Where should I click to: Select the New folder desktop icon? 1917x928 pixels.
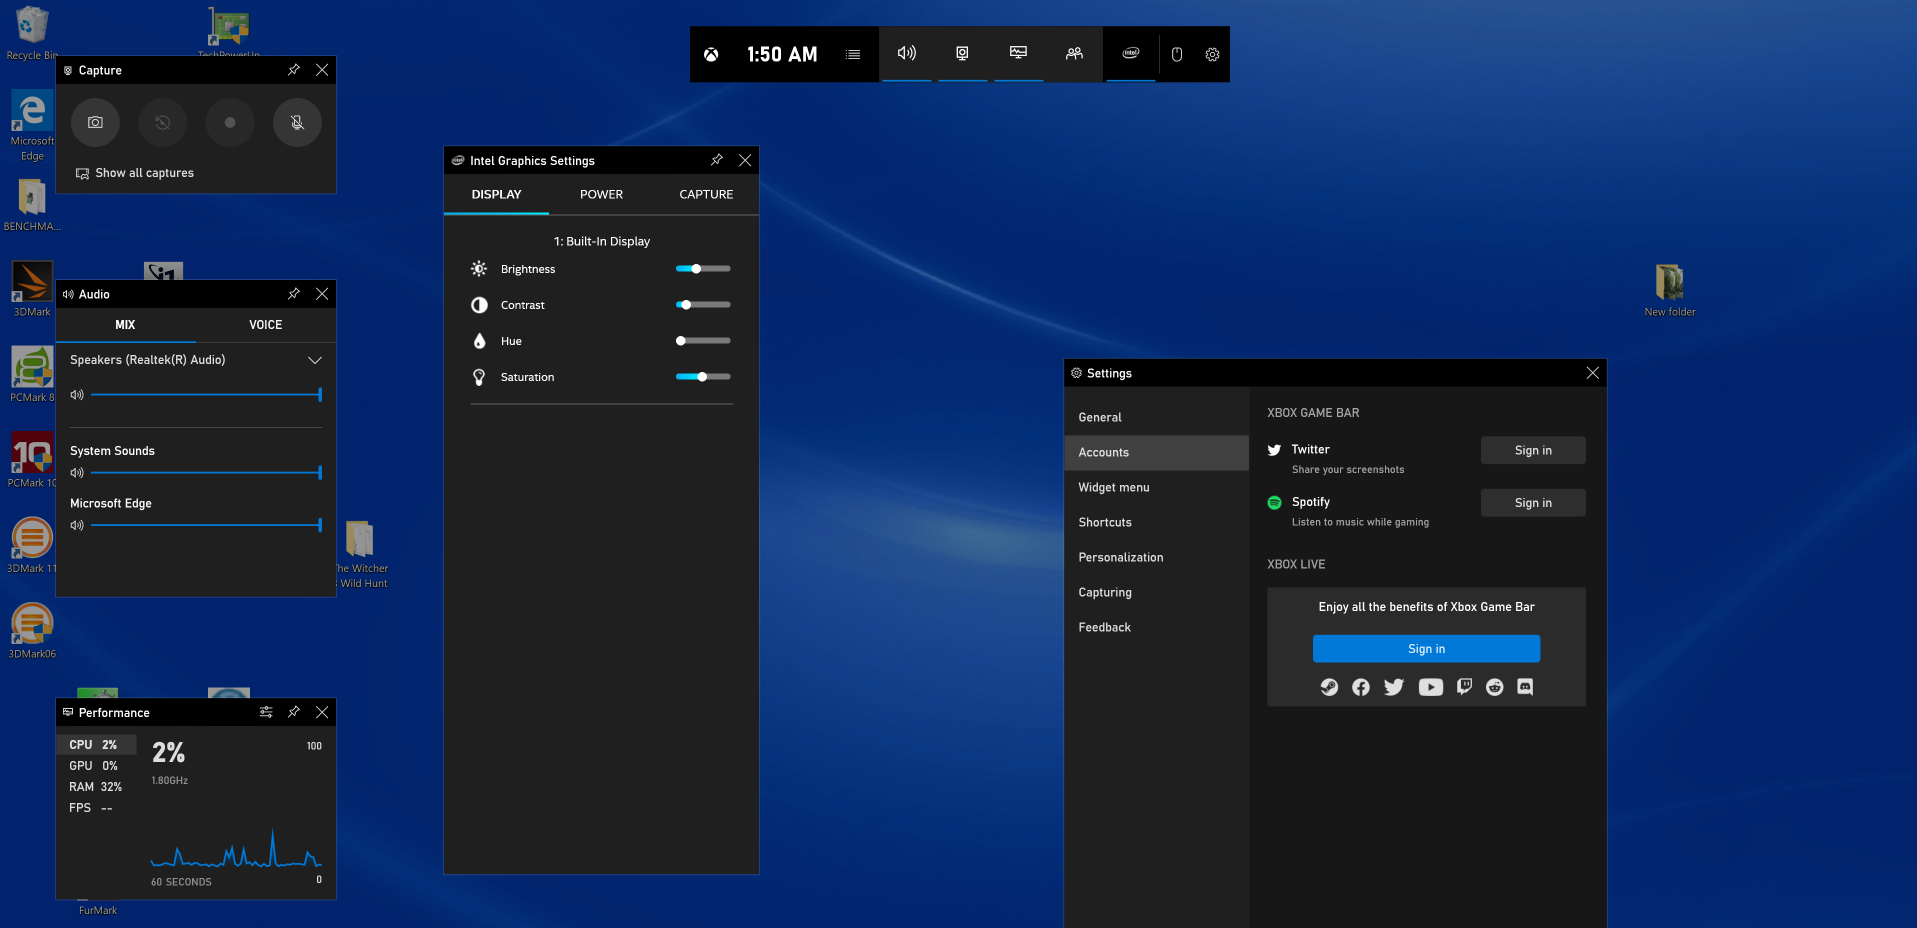[1670, 290]
